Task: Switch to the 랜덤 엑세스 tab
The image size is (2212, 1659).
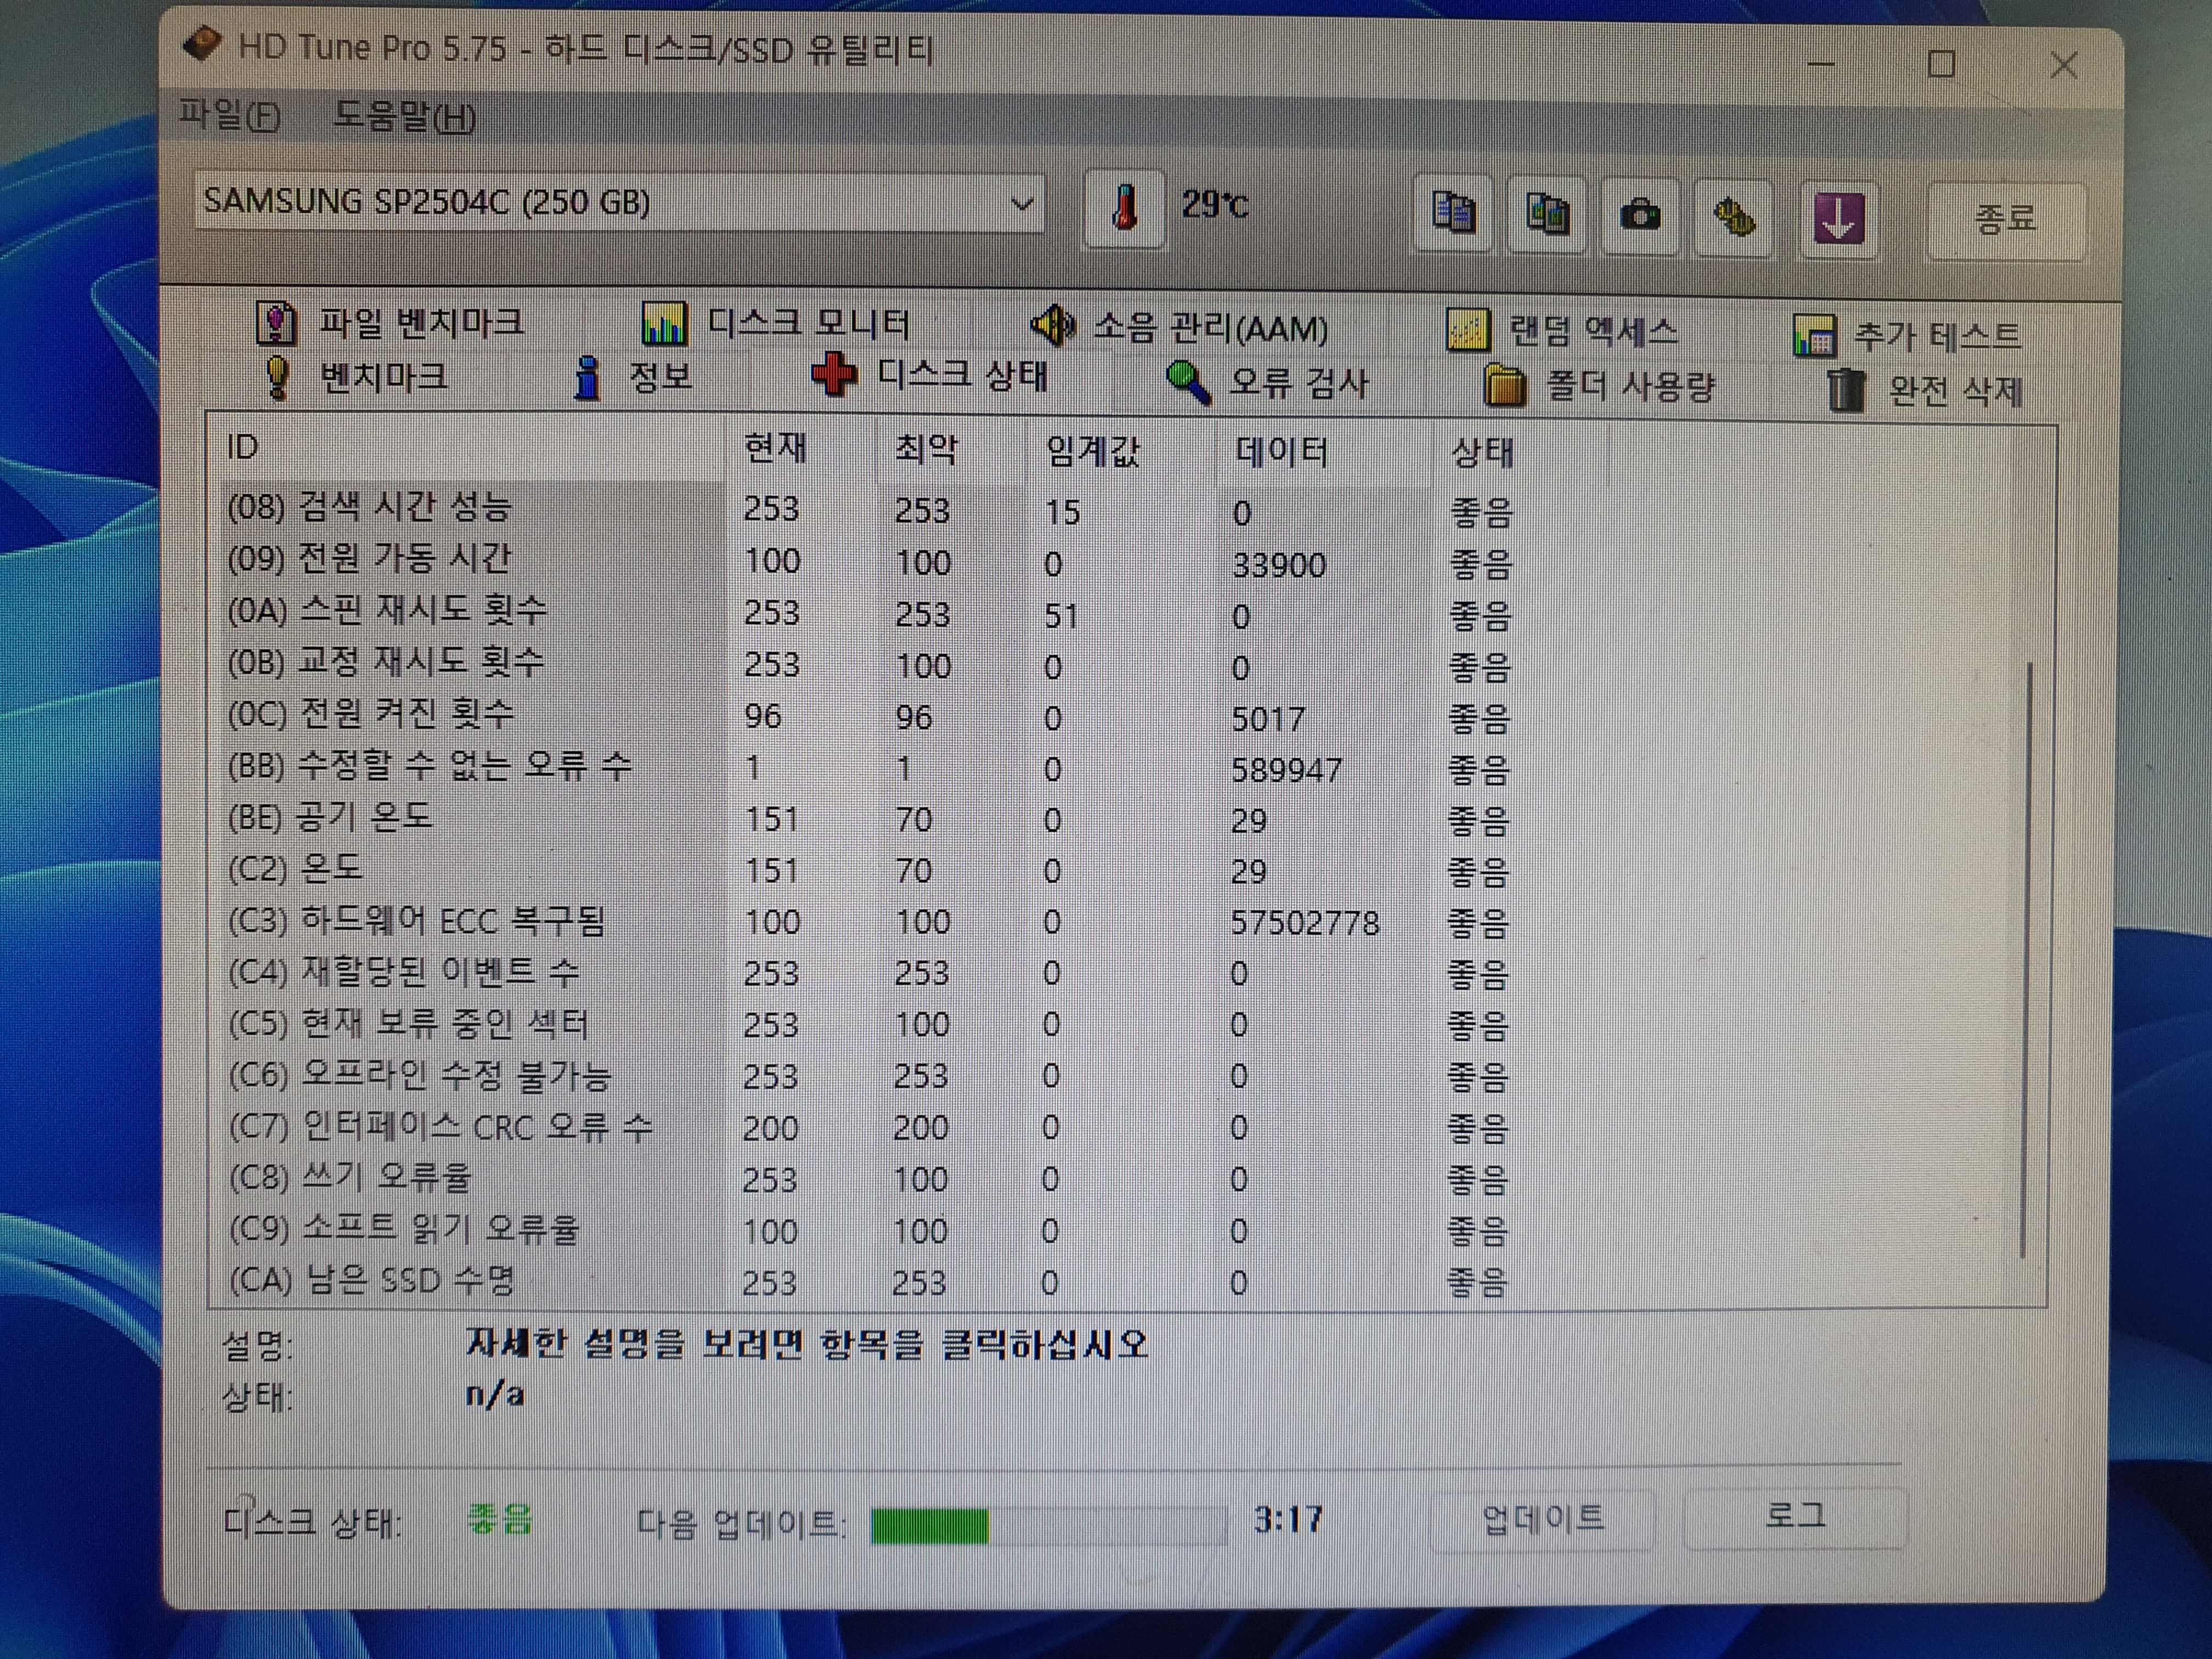Action: [1563, 330]
